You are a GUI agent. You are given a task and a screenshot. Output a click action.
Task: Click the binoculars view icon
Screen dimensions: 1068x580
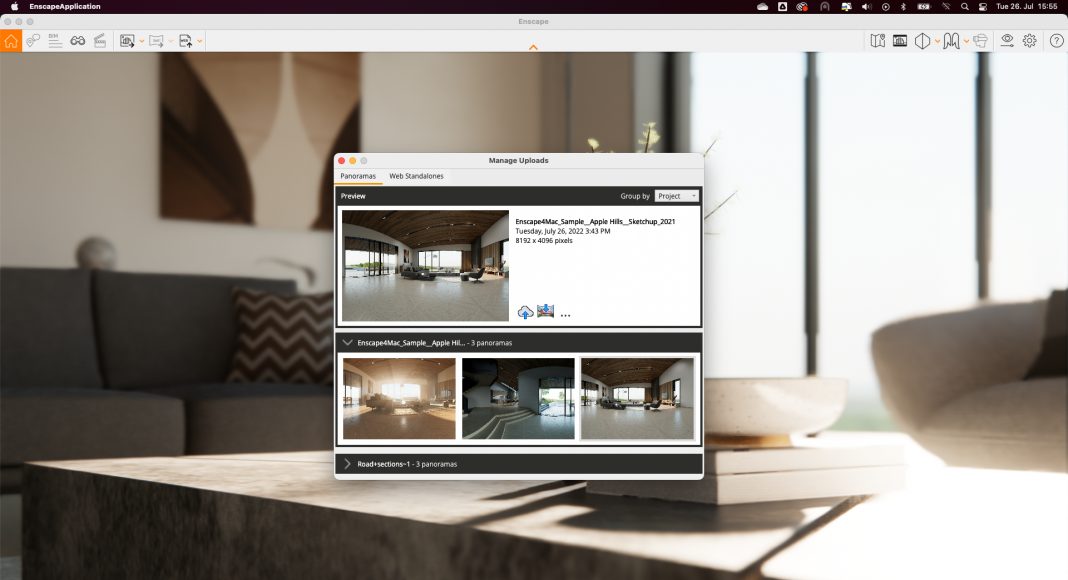point(77,41)
